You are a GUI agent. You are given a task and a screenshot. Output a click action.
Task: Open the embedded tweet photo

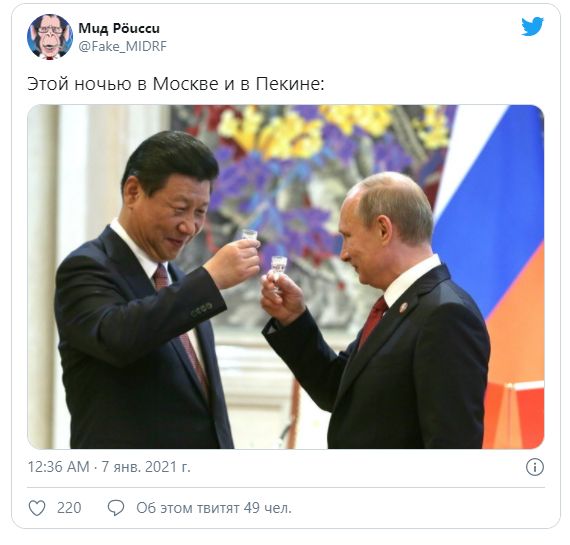(285, 277)
